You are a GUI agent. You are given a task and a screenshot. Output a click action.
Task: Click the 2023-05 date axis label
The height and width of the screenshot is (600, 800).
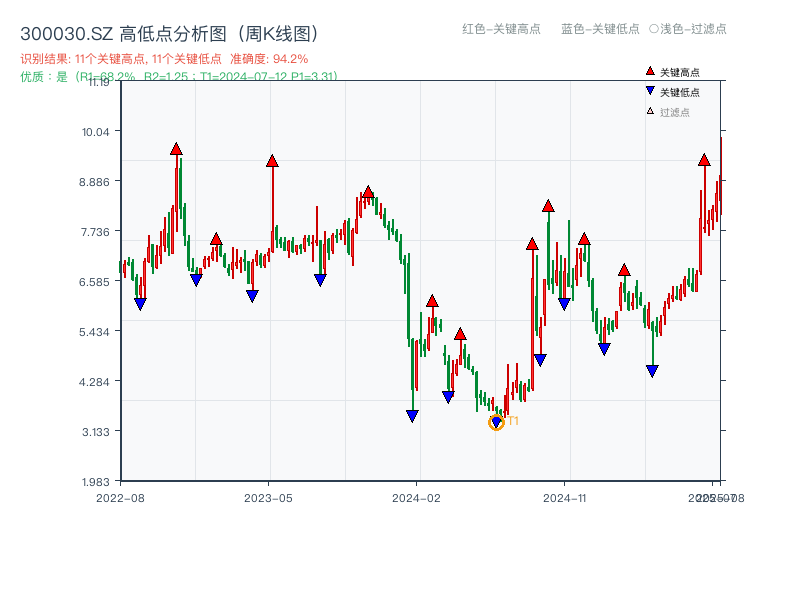[268, 498]
